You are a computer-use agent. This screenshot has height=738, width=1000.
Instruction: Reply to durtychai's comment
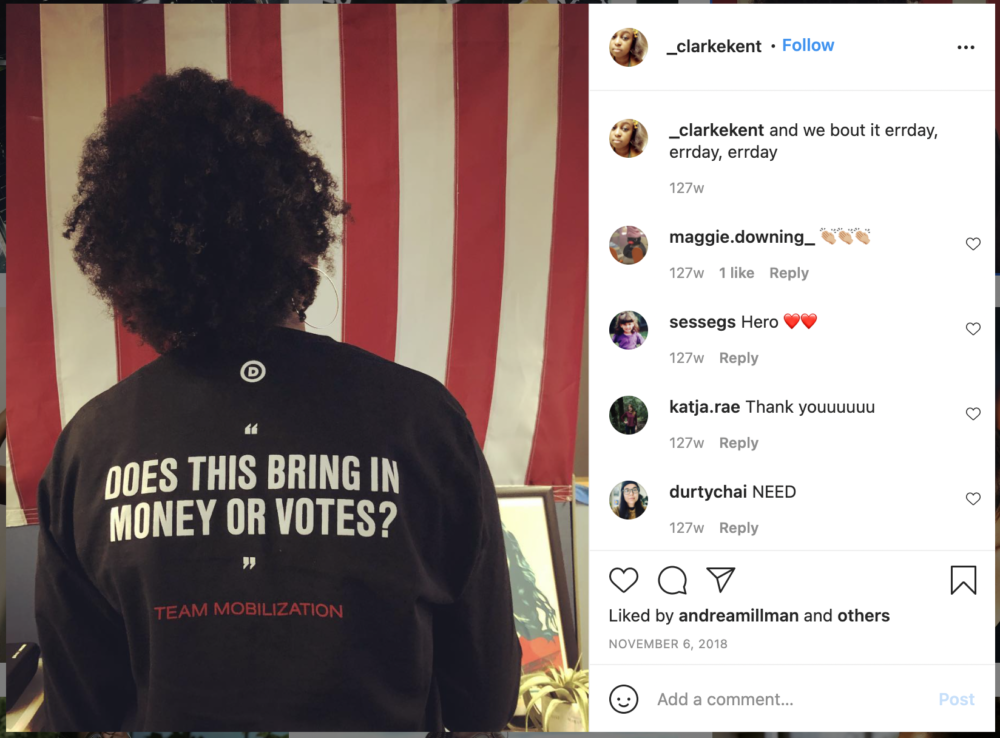739,528
